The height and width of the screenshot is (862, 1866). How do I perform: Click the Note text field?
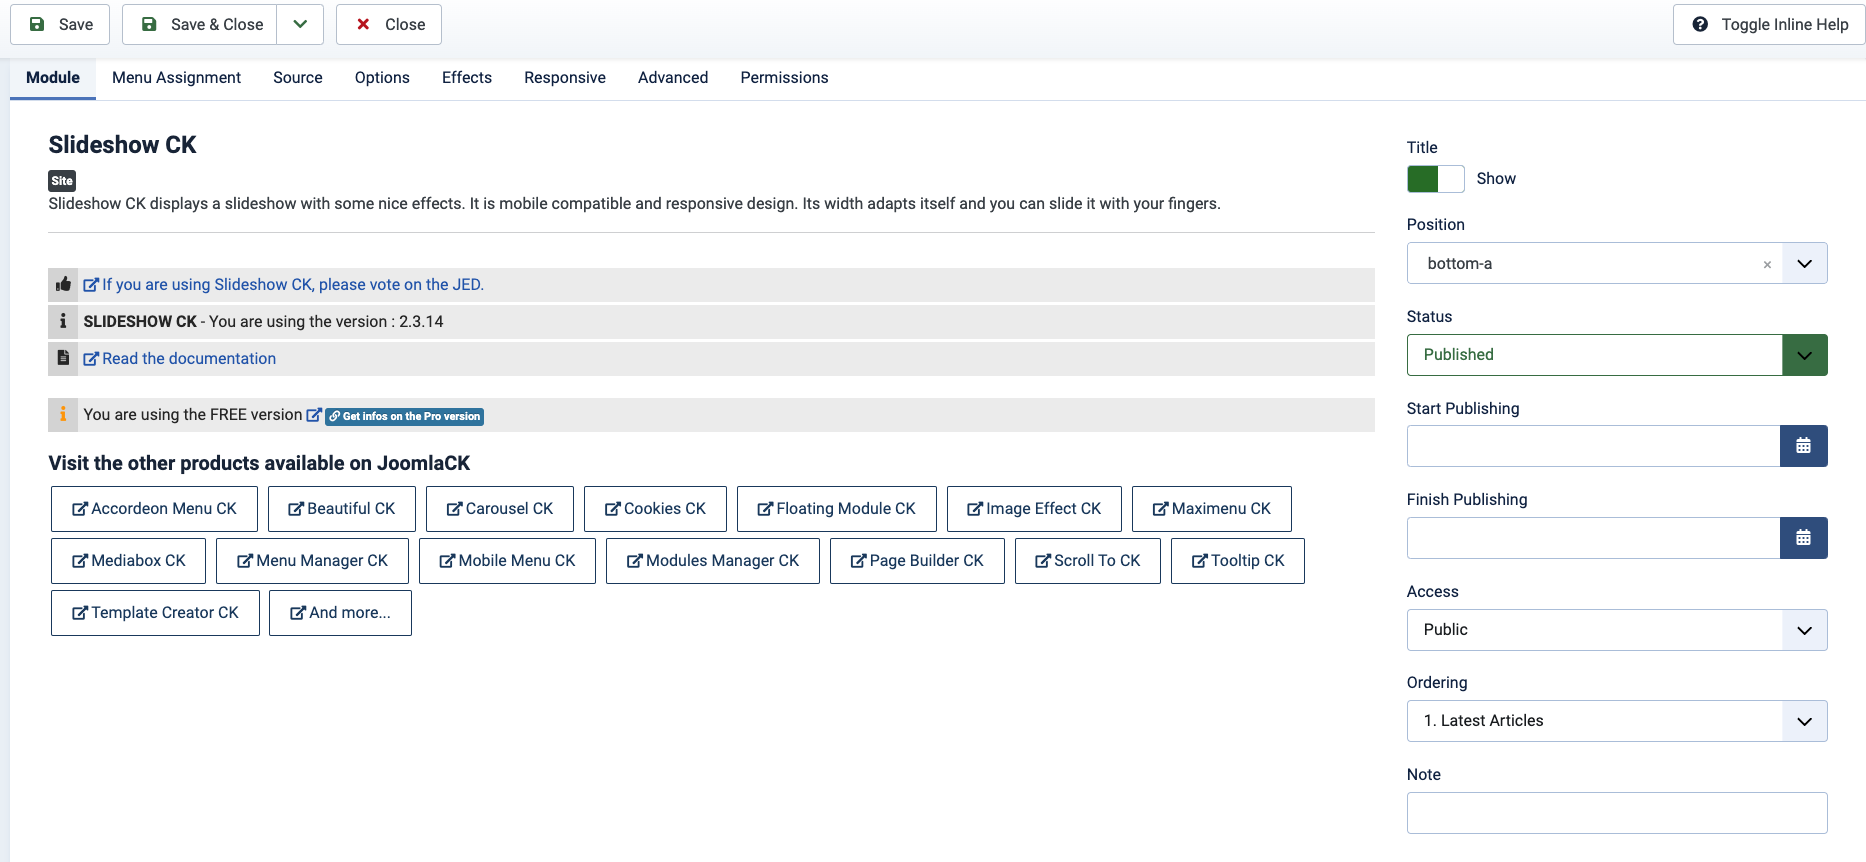[1617, 813]
